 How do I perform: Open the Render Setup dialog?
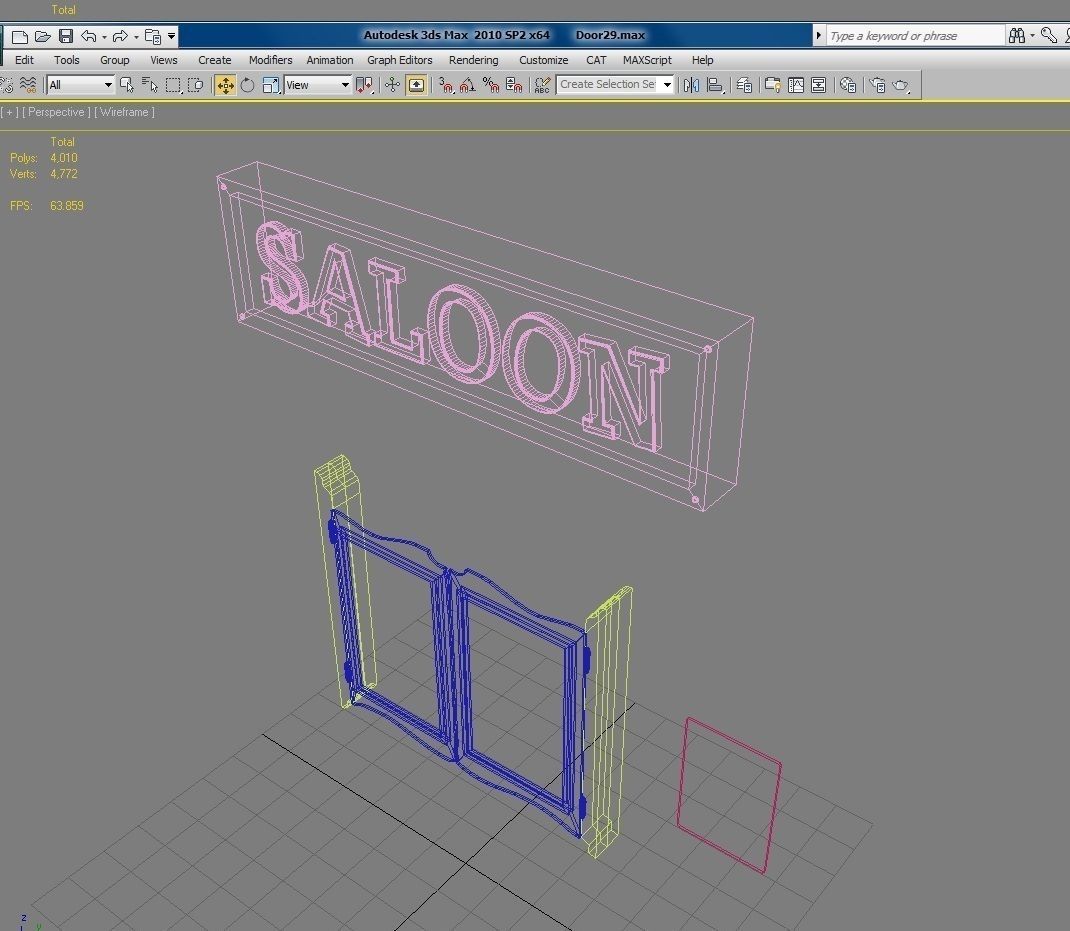(877, 85)
